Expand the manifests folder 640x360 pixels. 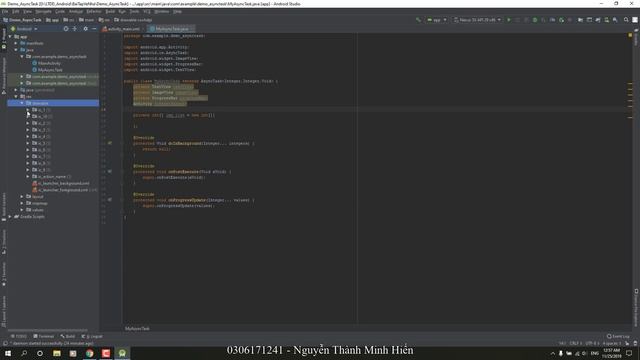click(x=16, y=43)
